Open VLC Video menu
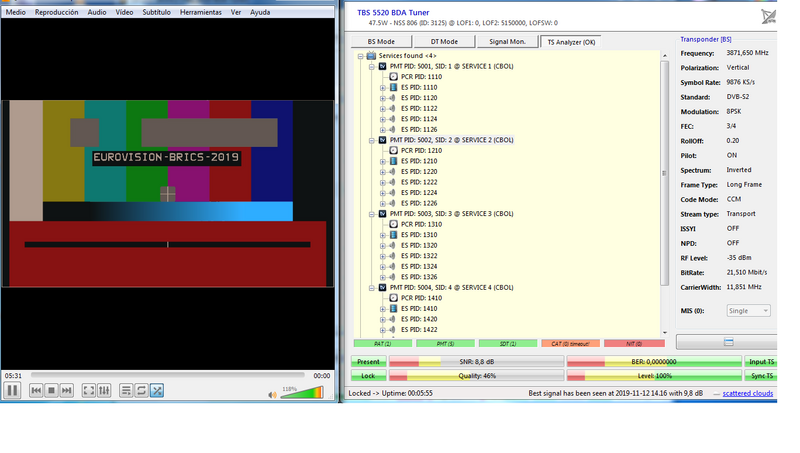Screen dimensions: 800x453 pos(124,12)
